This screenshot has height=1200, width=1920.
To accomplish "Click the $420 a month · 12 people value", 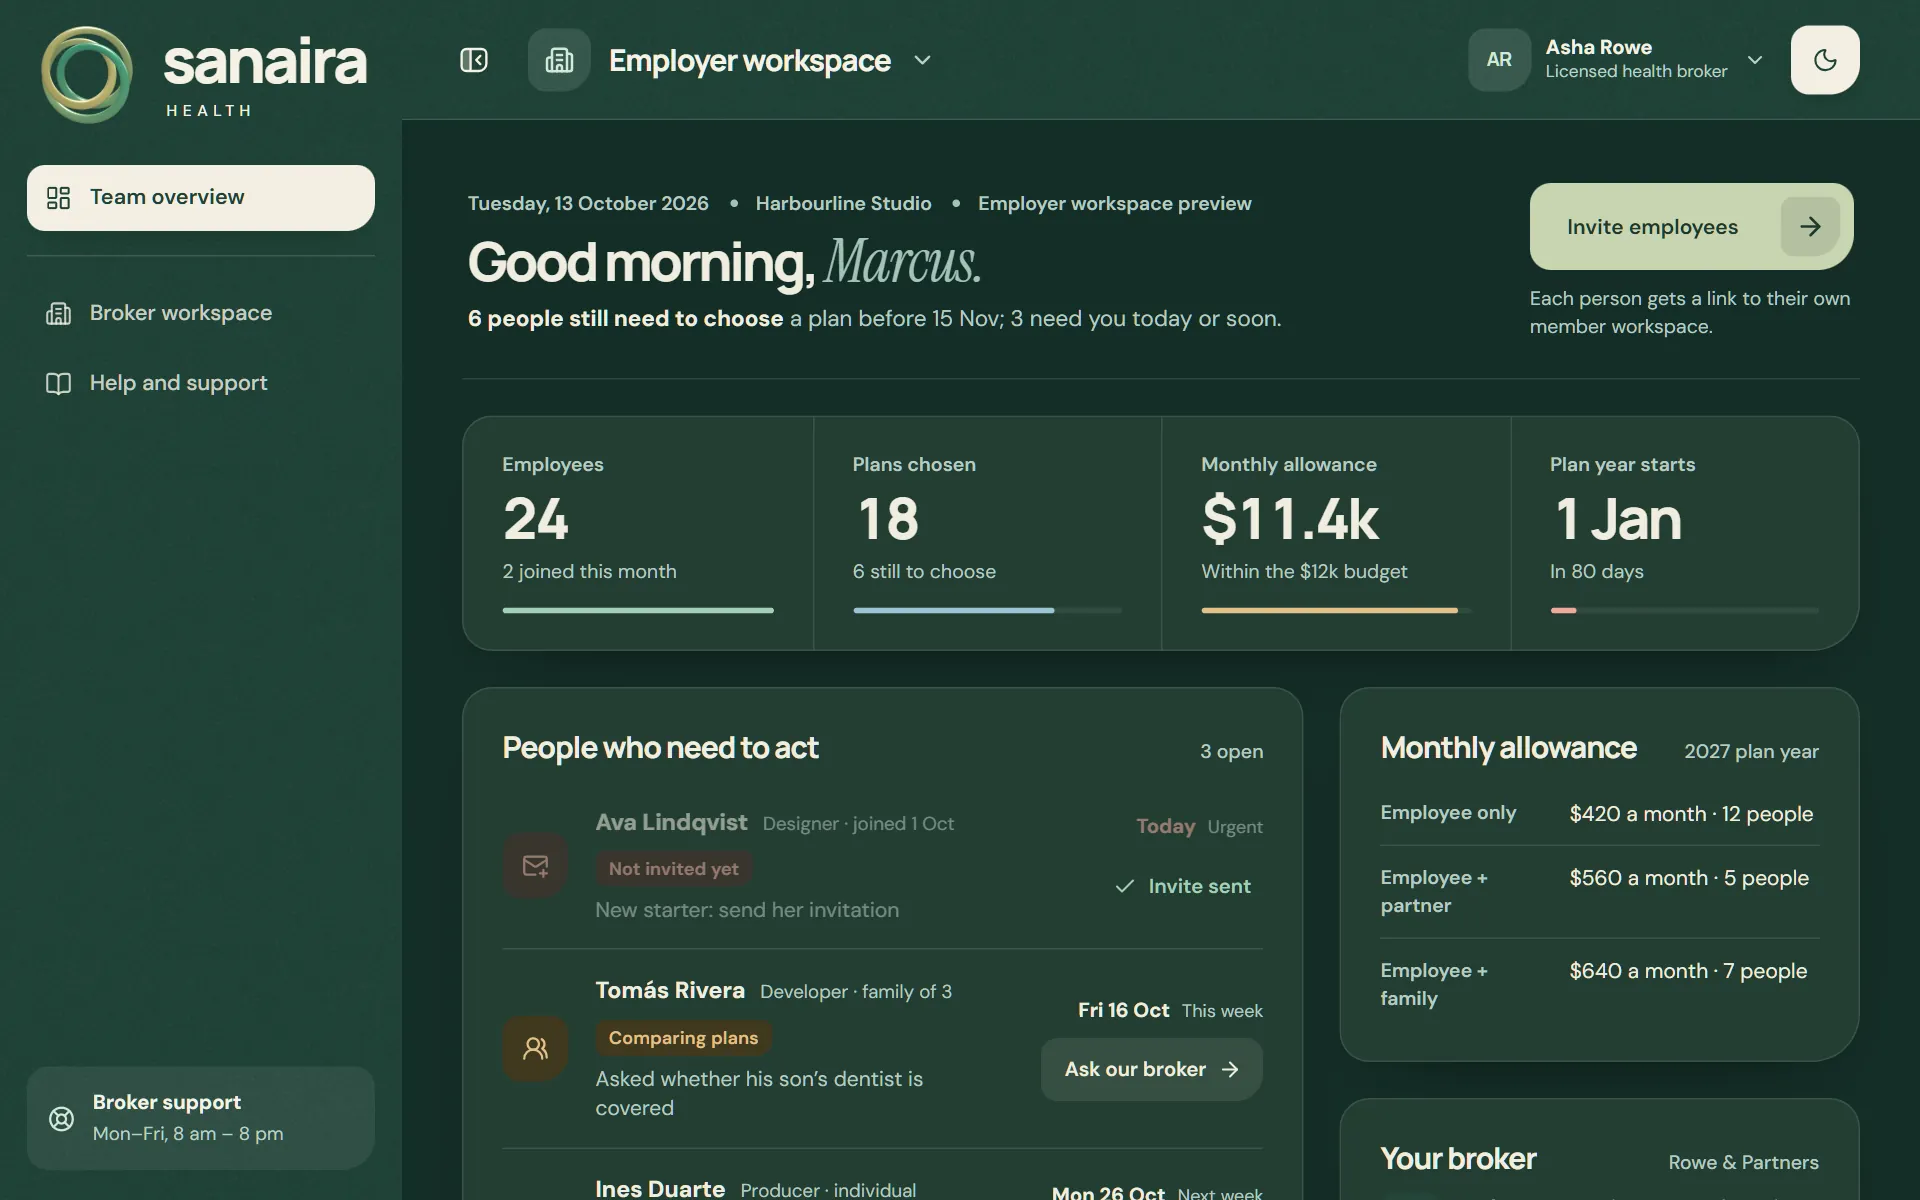I will [1691, 814].
